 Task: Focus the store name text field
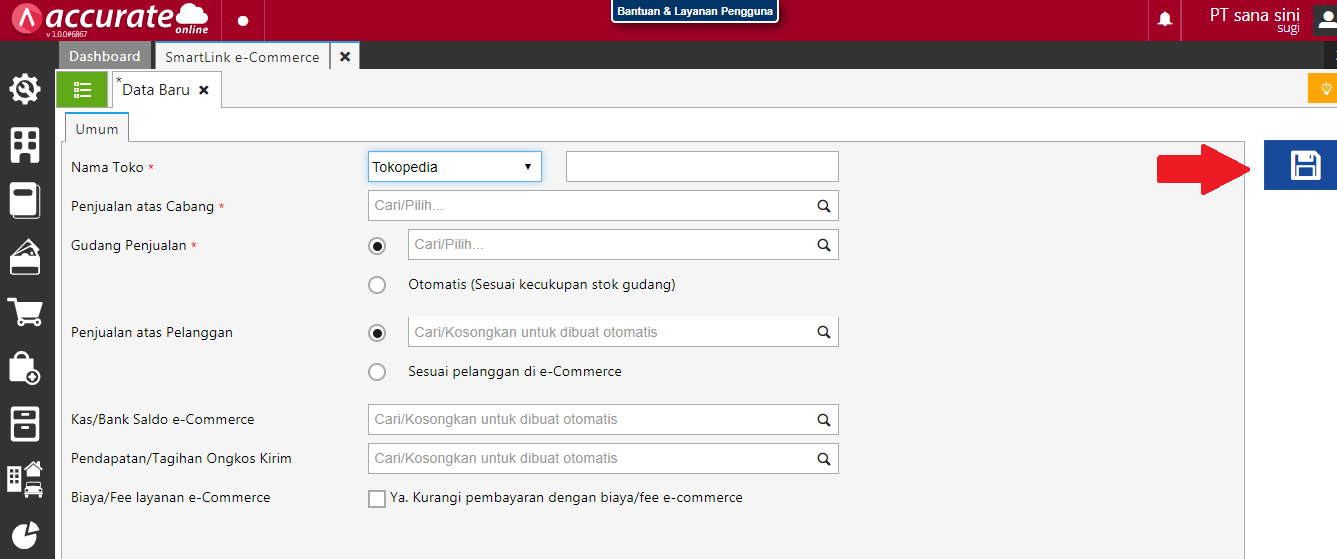(702, 167)
